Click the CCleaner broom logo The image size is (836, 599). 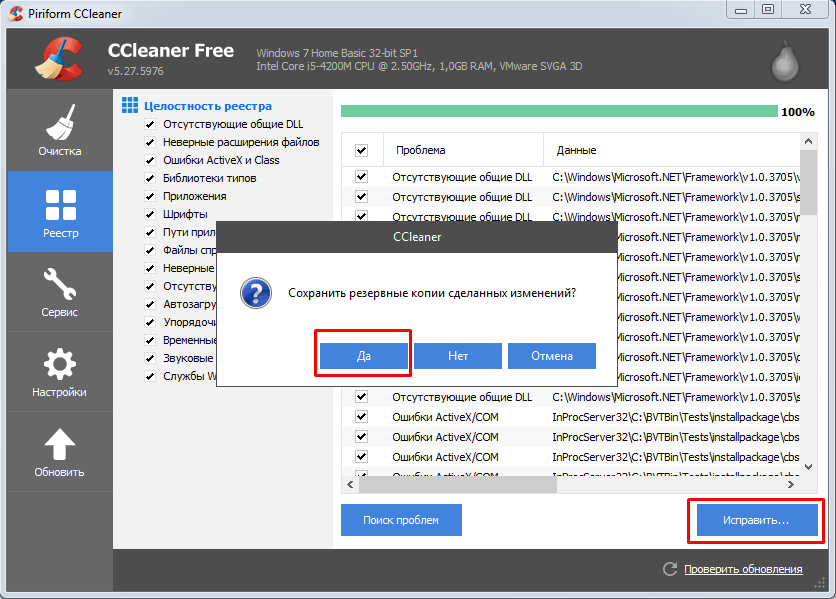(59, 59)
